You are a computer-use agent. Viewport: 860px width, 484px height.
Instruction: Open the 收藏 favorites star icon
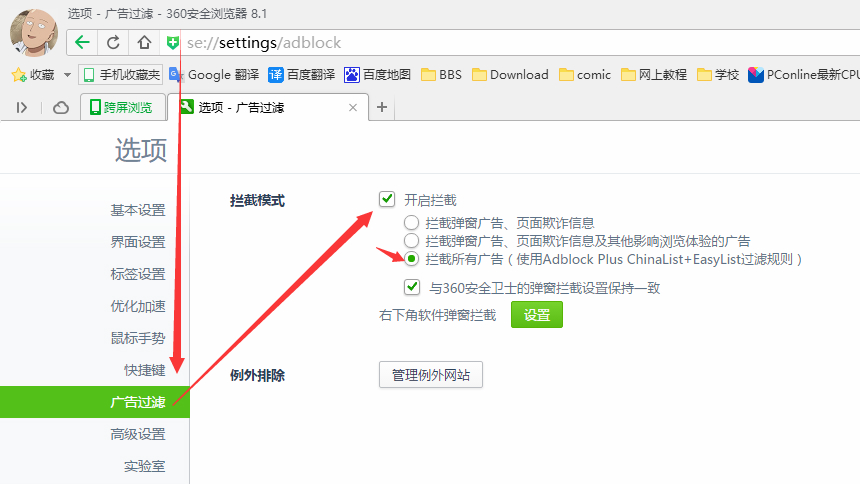click(19, 75)
